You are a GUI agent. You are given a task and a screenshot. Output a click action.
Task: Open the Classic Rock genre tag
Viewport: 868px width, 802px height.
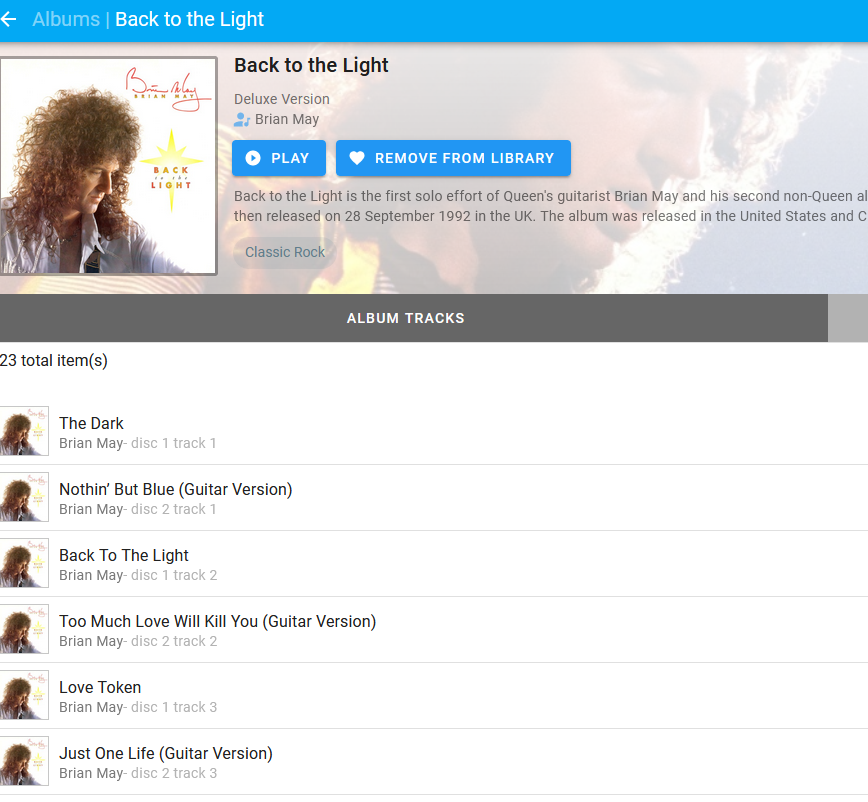284,252
